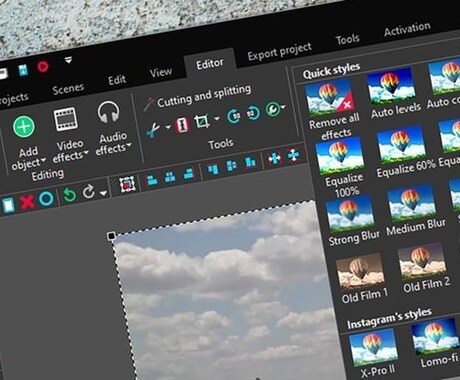Click the blue circle ellipse icon
This screenshot has height=380, width=460.
46,198
